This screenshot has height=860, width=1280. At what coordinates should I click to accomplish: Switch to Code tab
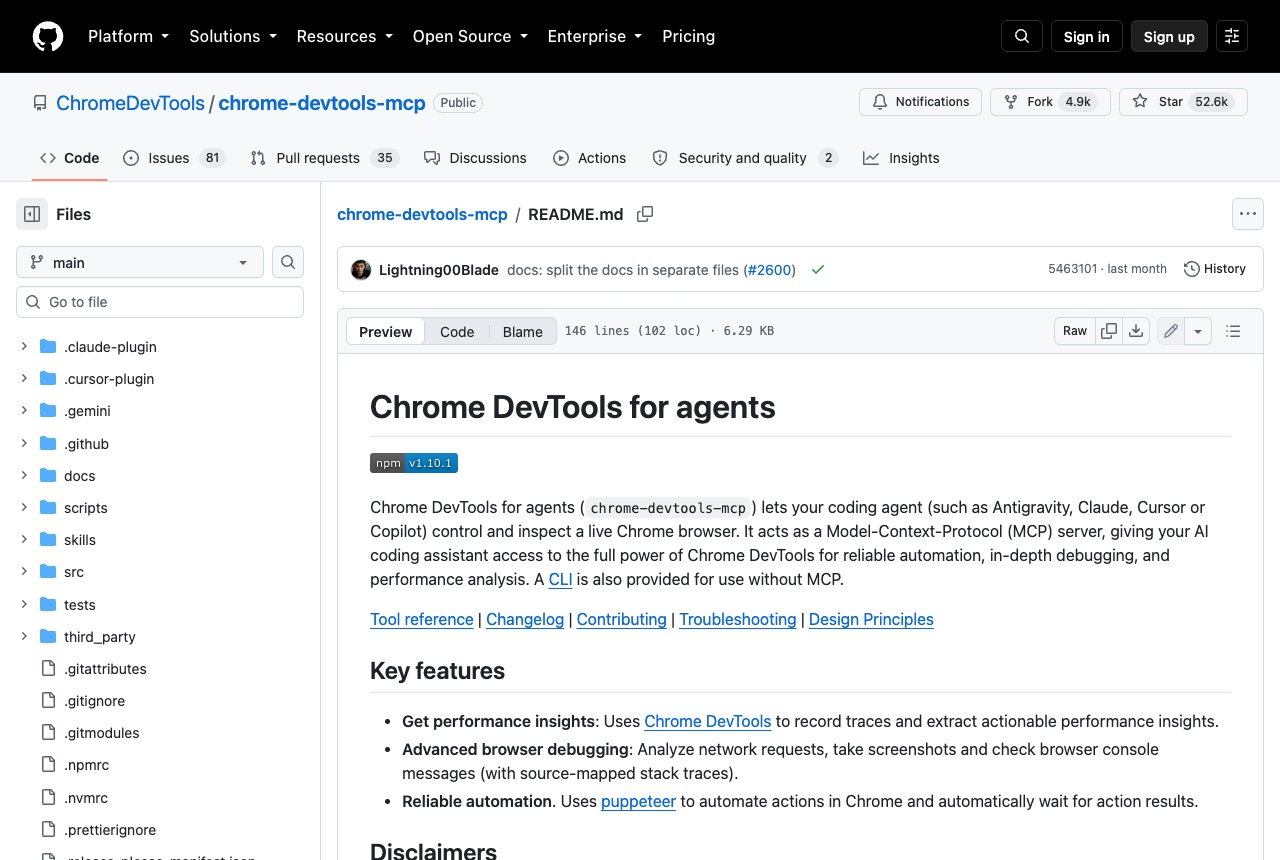[70, 158]
